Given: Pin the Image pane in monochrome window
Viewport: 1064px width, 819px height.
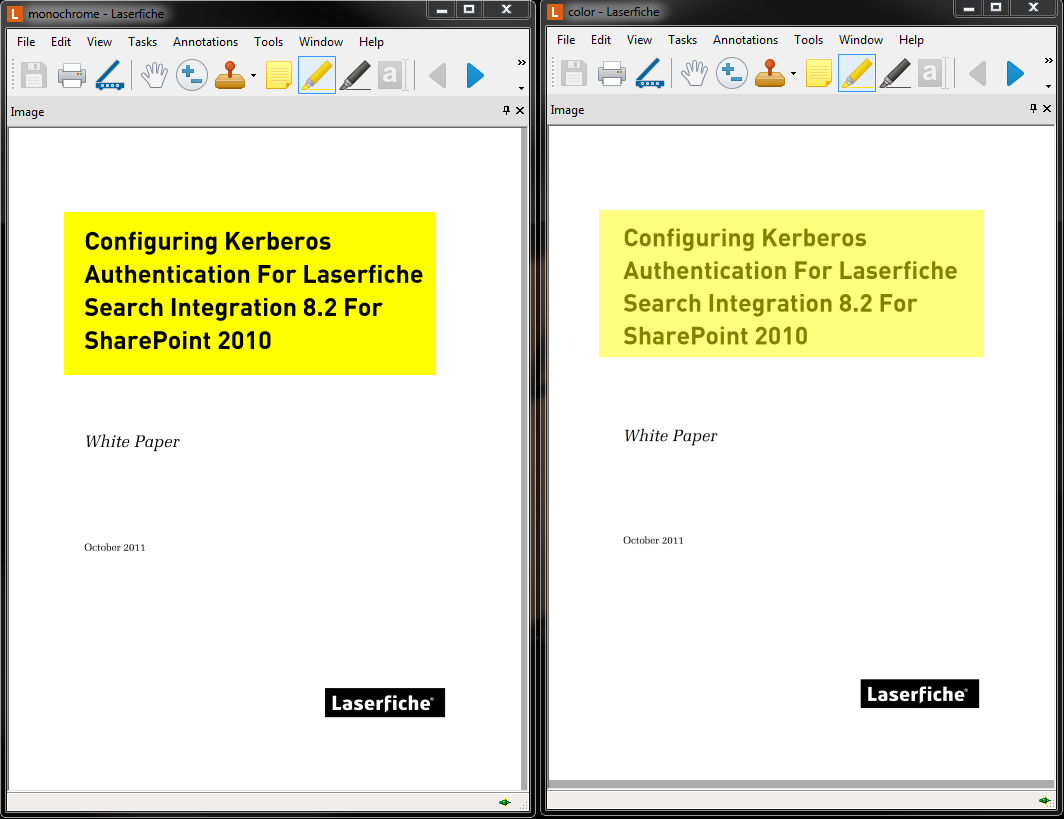Looking at the screenshot, I should 506,110.
